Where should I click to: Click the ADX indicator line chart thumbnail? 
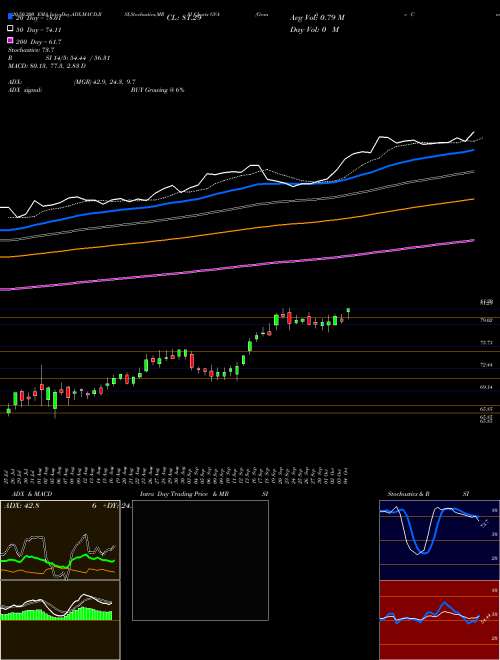tap(60, 540)
